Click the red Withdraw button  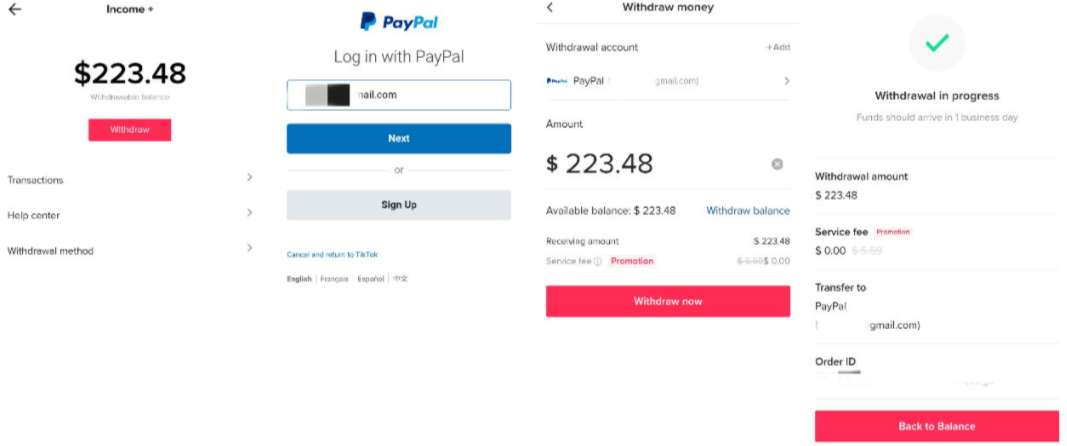click(x=129, y=129)
